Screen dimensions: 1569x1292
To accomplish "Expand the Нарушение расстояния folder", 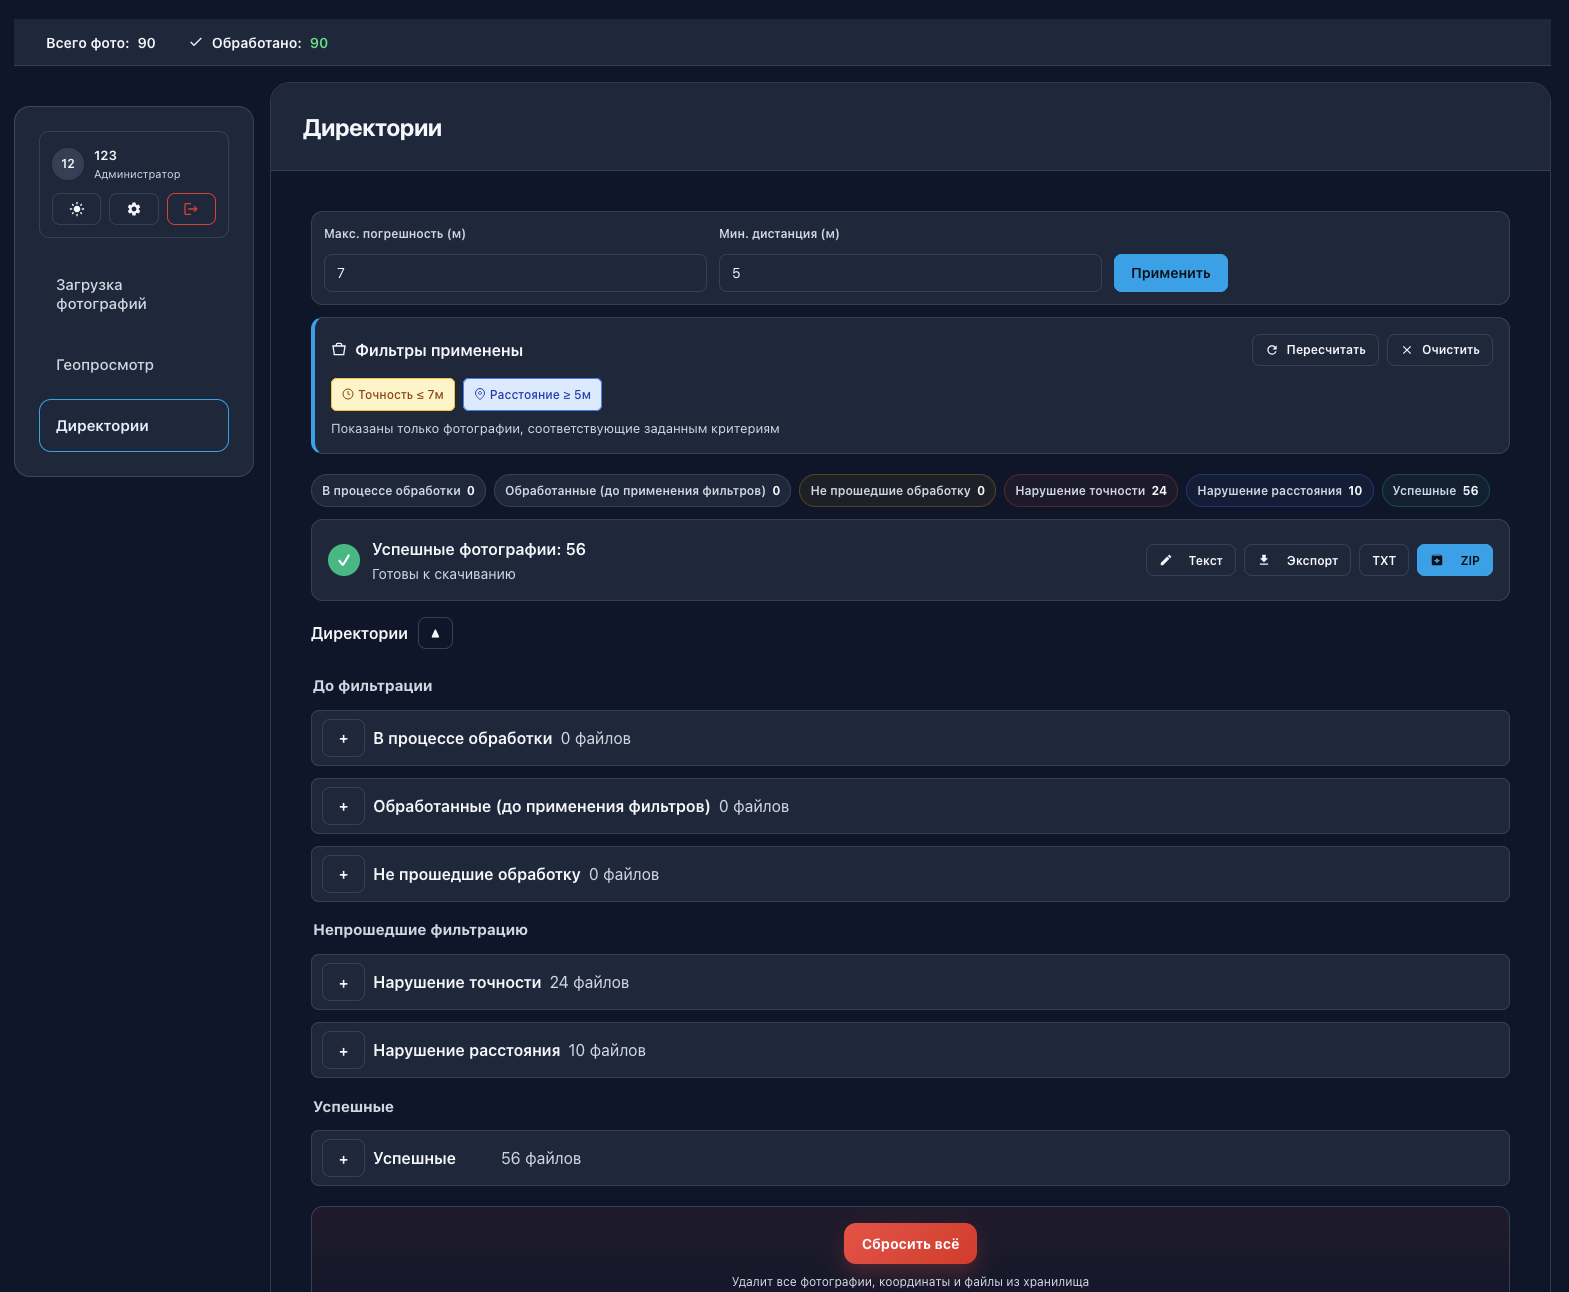I will (343, 1051).
